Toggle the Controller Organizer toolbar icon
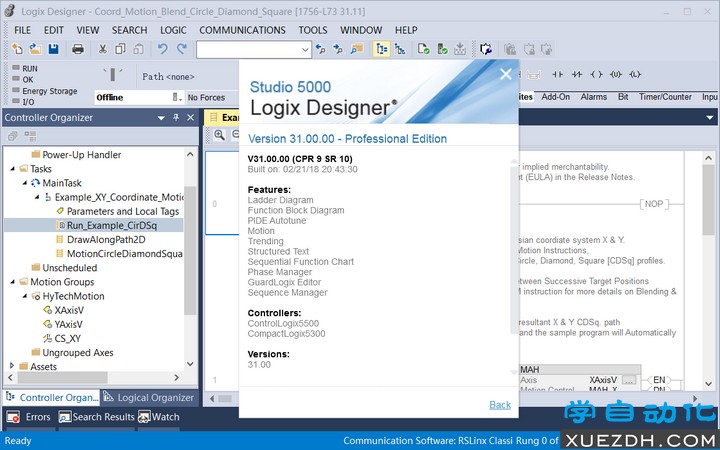Viewport: 720px width, 450px height. [x=382, y=49]
